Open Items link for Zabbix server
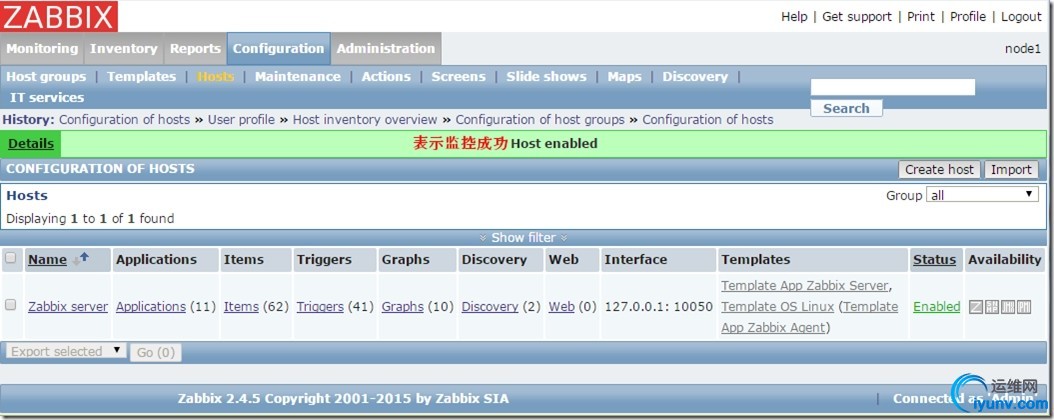 pyautogui.click(x=241, y=306)
